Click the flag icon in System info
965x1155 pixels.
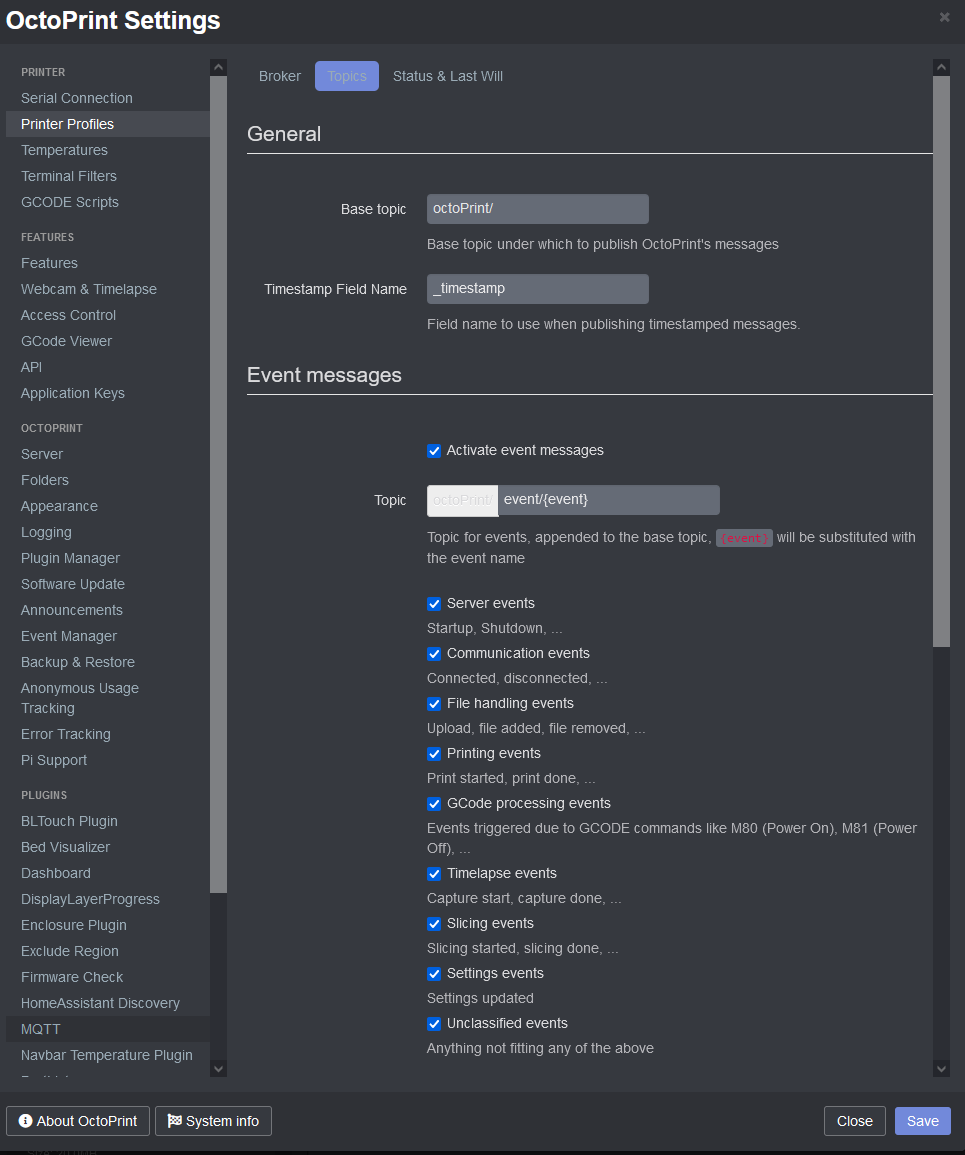tap(175, 1120)
